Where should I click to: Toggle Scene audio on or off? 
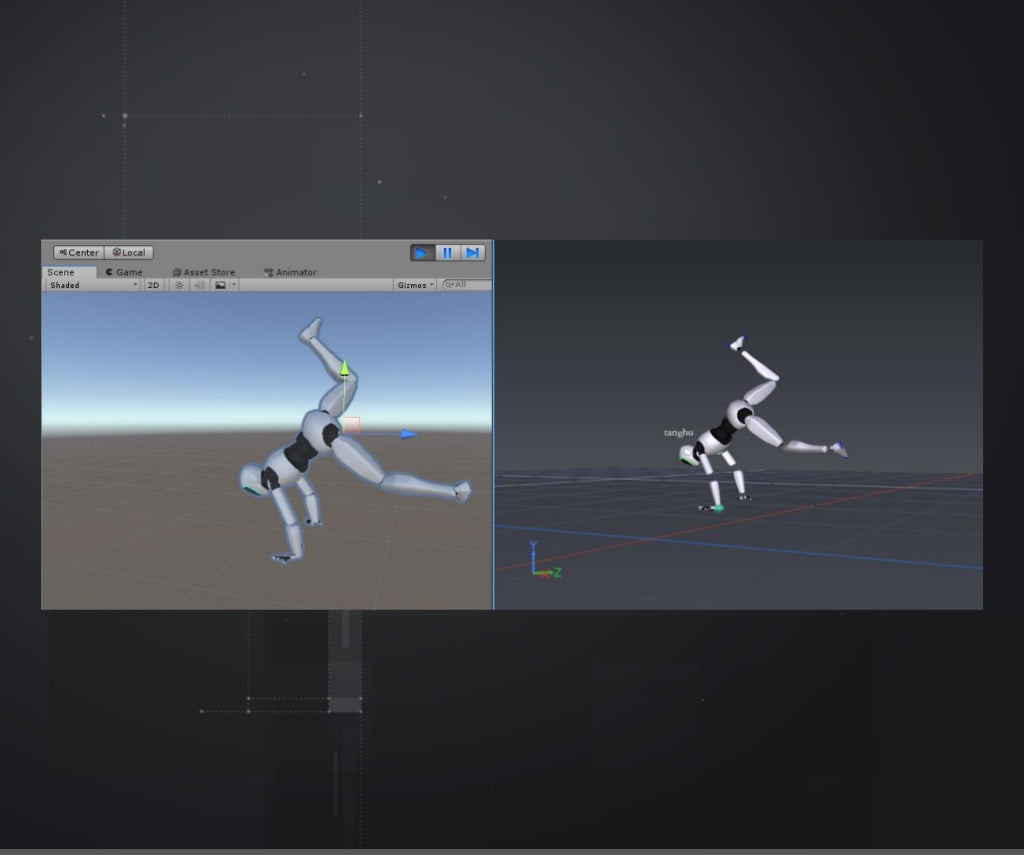[198, 284]
